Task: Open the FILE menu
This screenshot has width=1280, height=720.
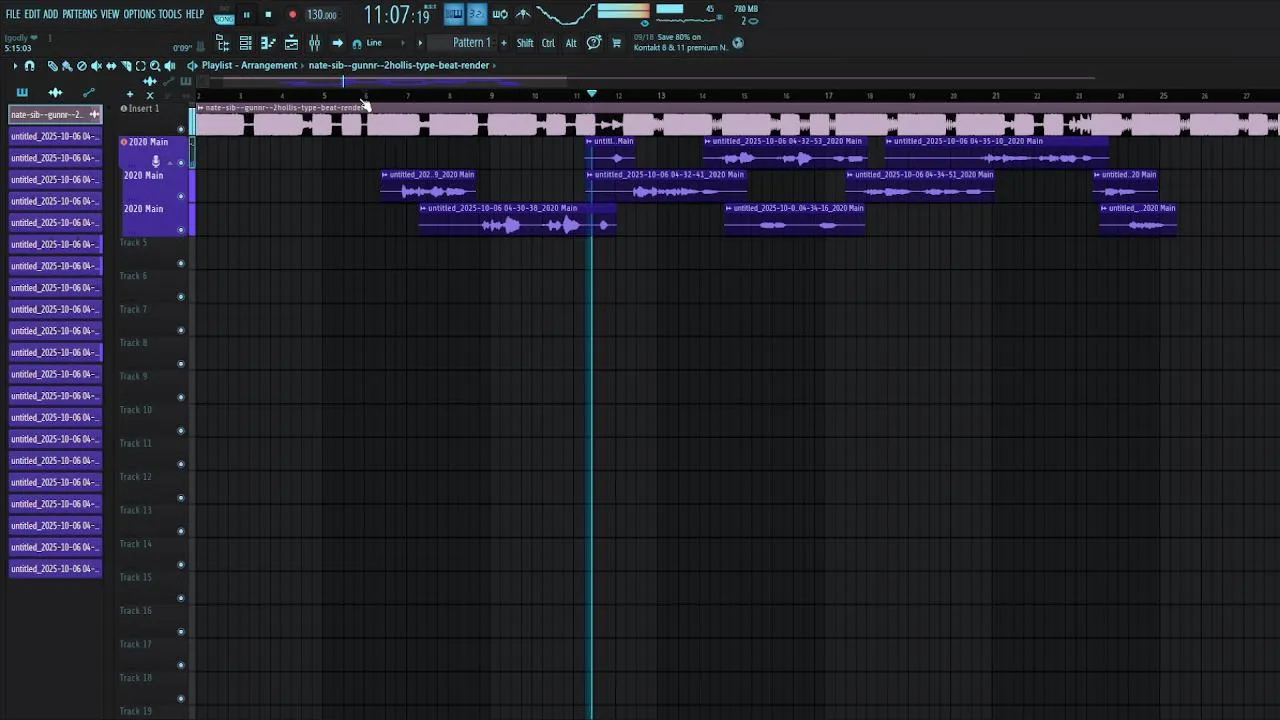Action: (x=13, y=14)
